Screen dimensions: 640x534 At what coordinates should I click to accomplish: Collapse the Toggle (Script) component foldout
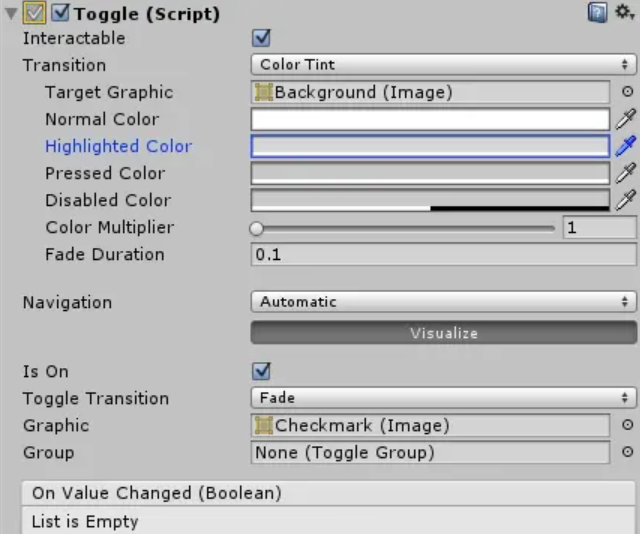coord(11,14)
